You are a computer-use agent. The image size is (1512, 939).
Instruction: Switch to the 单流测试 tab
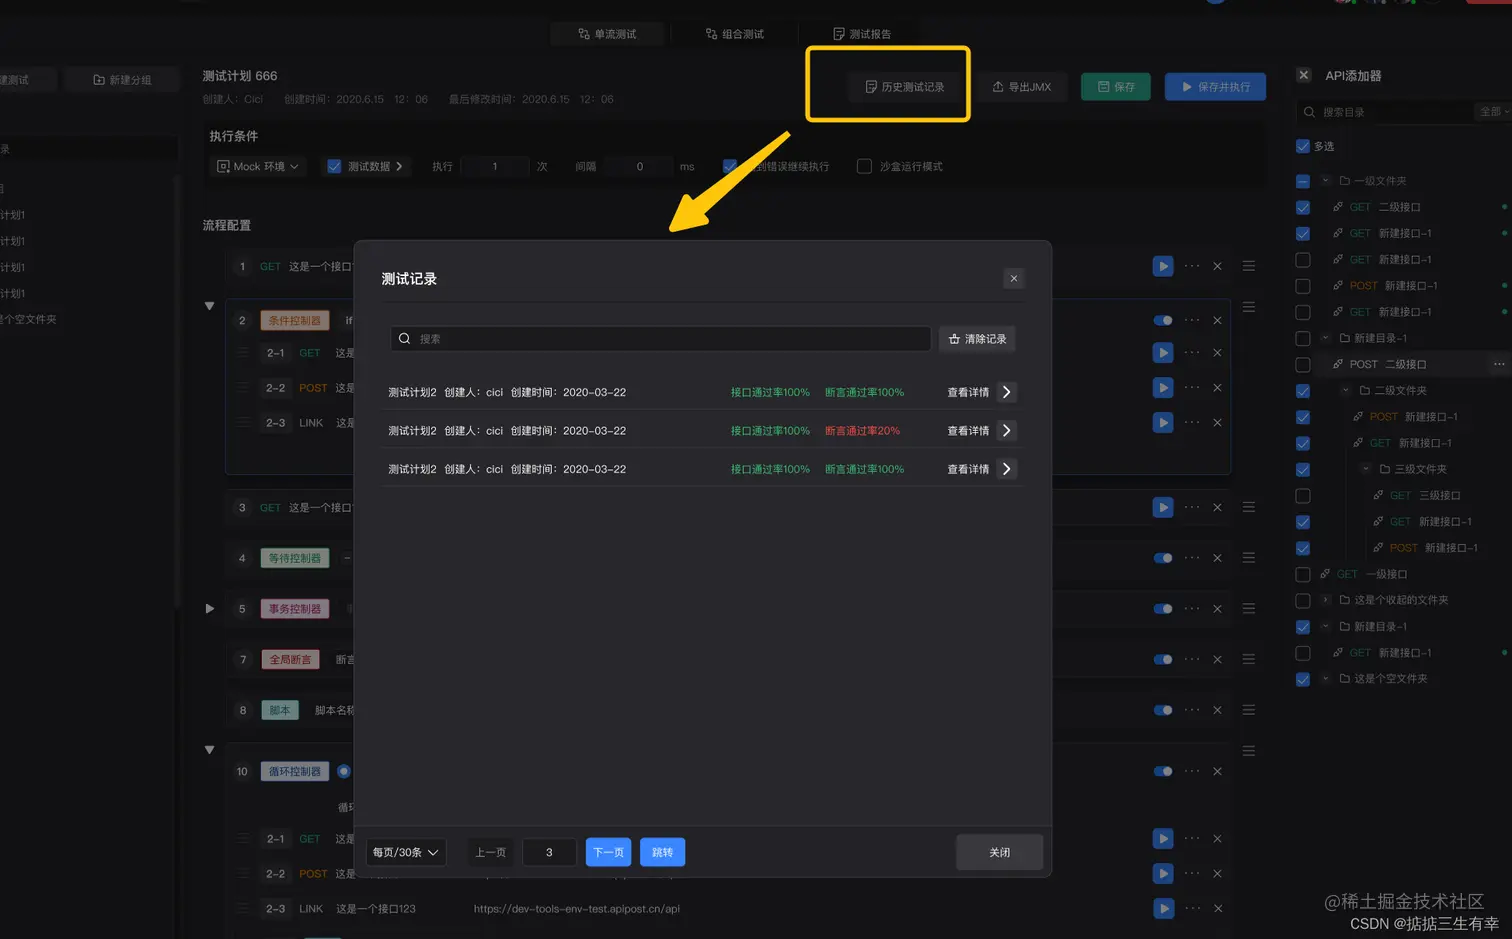(607, 34)
